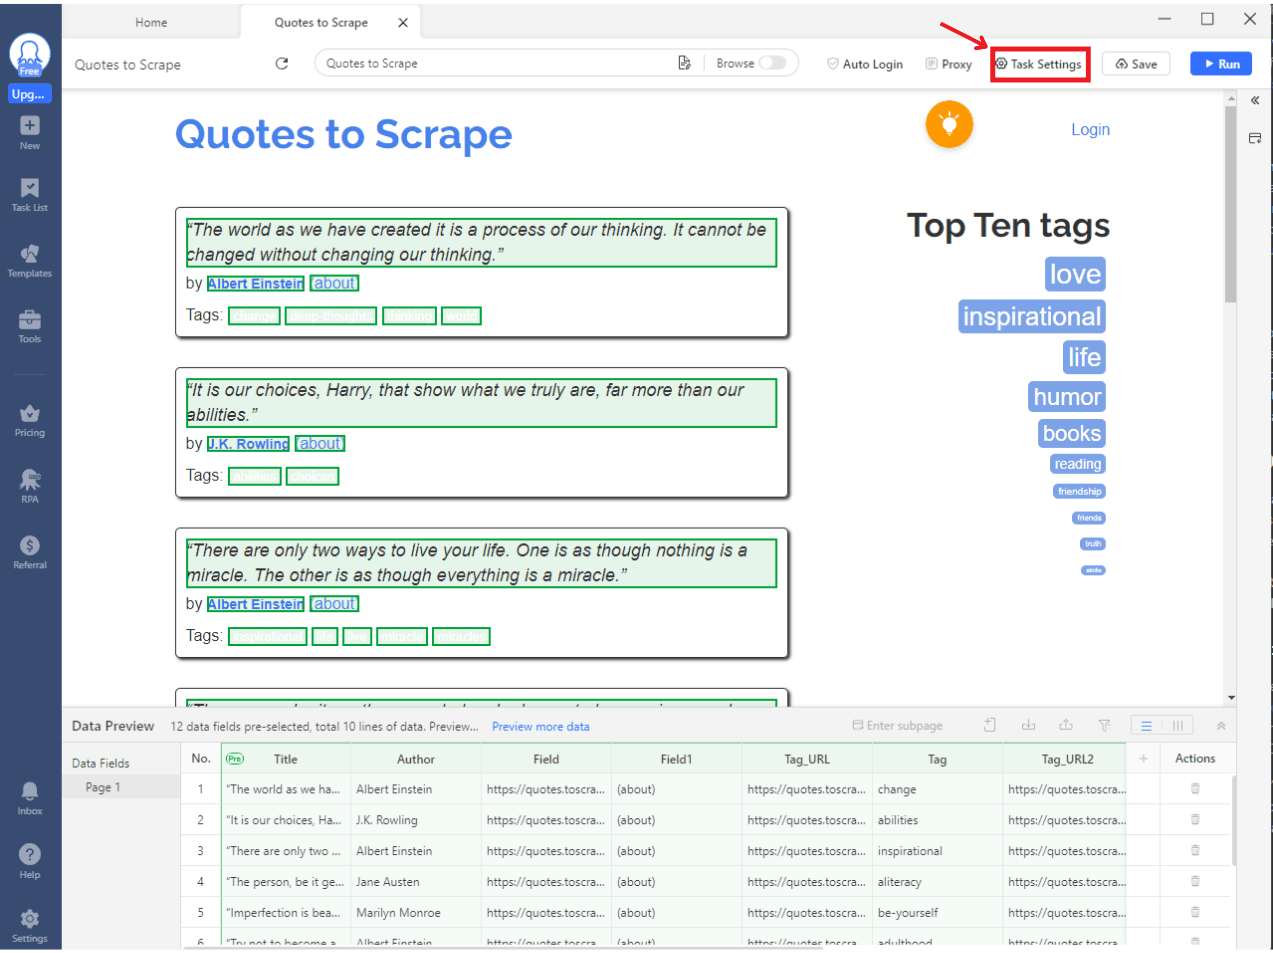This screenshot has height=953, width=1273.
Task: Click the filter icon in Data Preview
Action: click(1104, 726)
